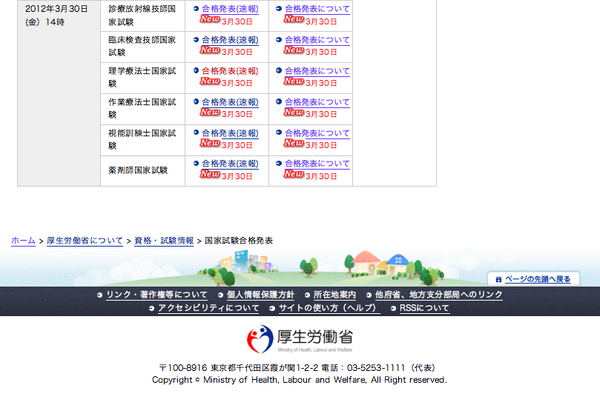Open 所在地案内 footer link
Viewport: 600px width, 405px height.
click(334, 295)
